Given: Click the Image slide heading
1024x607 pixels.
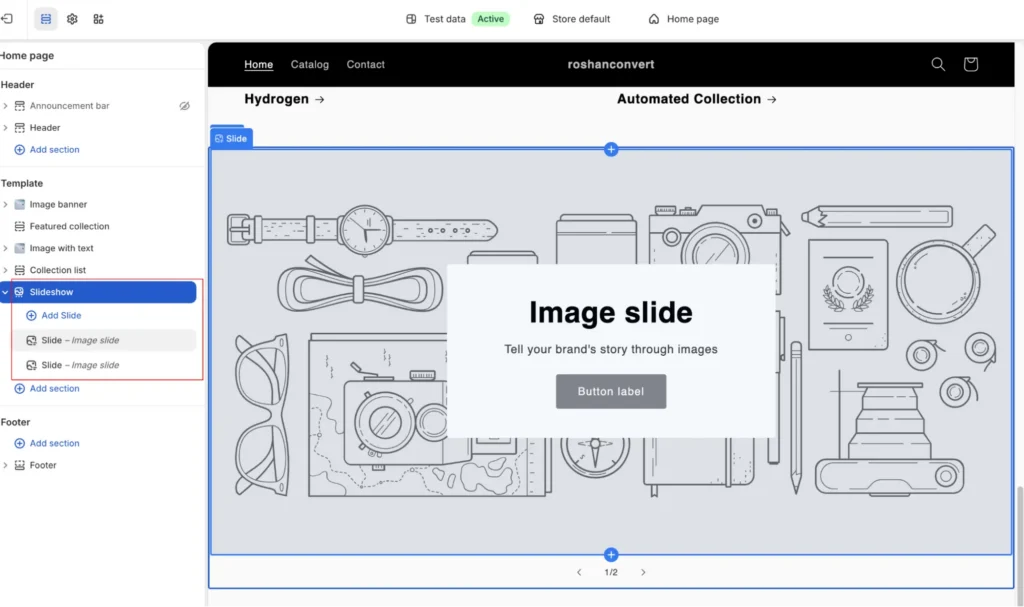Looking at the screenshot, I should pyautogui.click(x=611, y=312).
